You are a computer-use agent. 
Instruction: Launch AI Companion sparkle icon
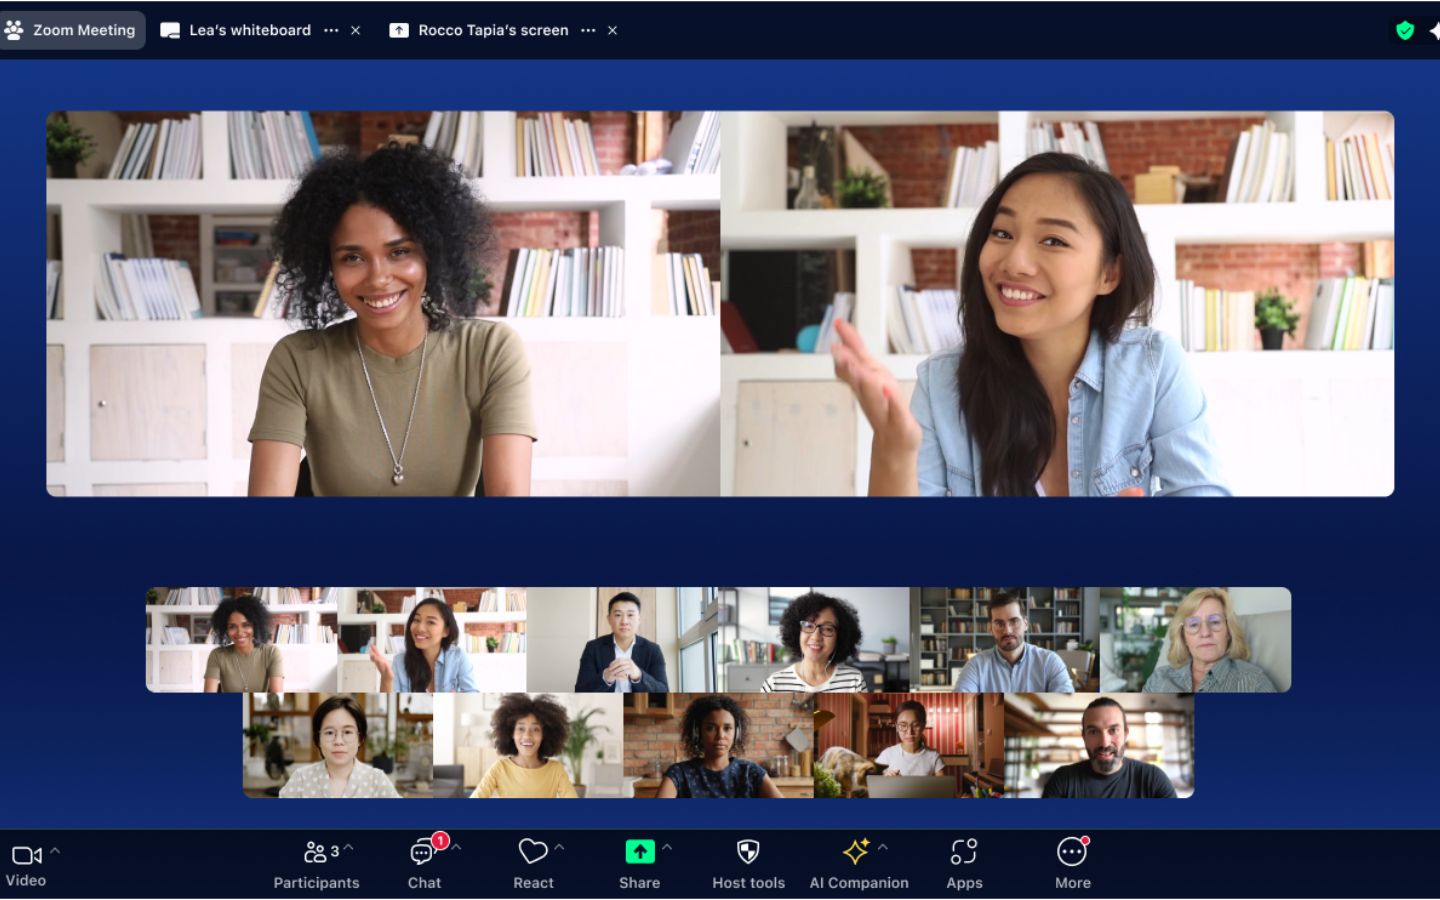(x=856, y=852)
